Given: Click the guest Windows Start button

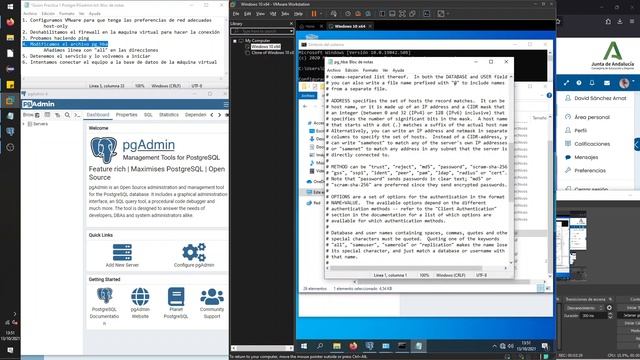Looking at the screenshot, I should click(x=304, y=346).
